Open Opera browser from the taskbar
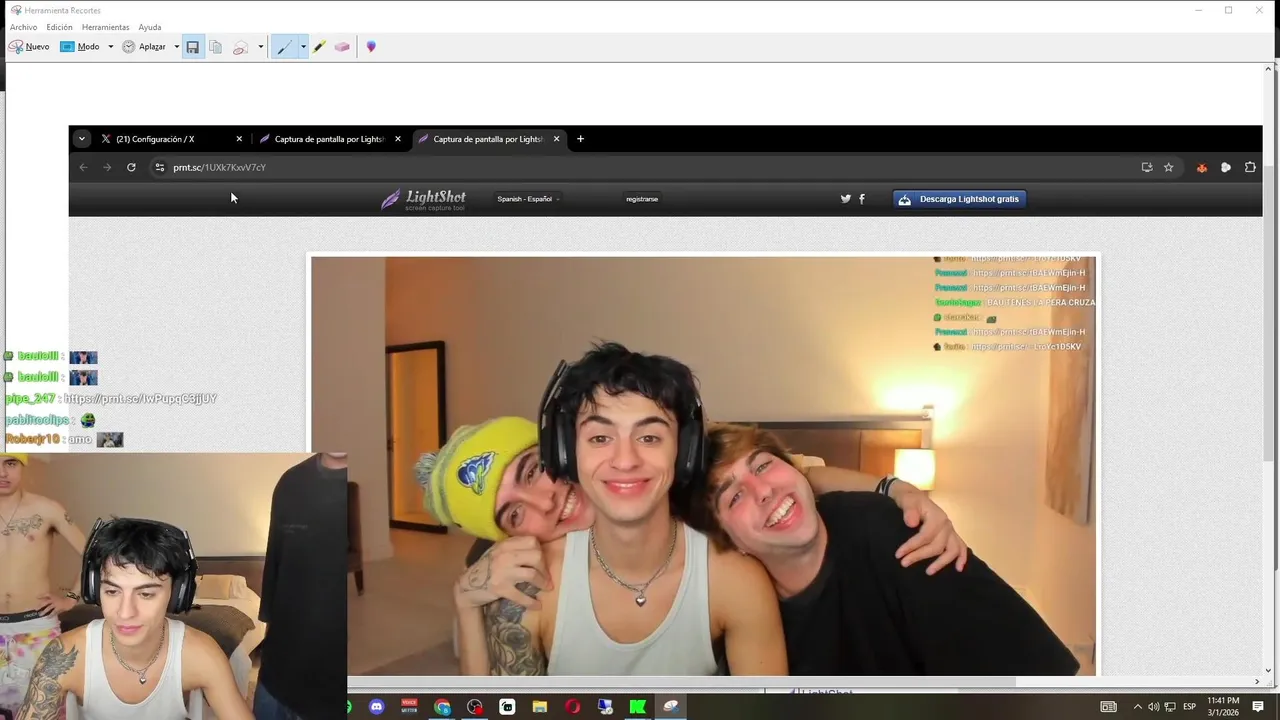This screenshot has height=720, width=1280. (572, 707)
